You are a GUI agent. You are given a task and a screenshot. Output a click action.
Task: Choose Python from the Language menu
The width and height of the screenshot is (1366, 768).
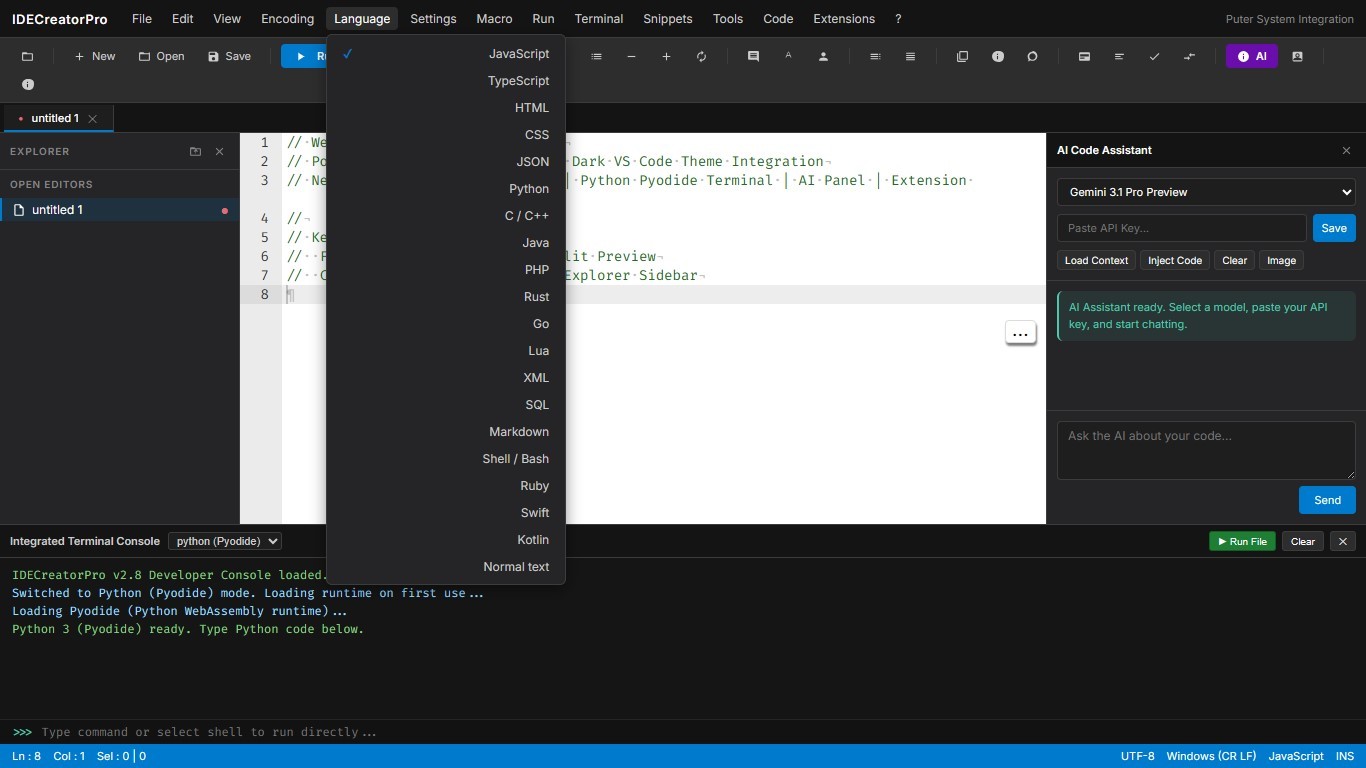tap(446, 189)
